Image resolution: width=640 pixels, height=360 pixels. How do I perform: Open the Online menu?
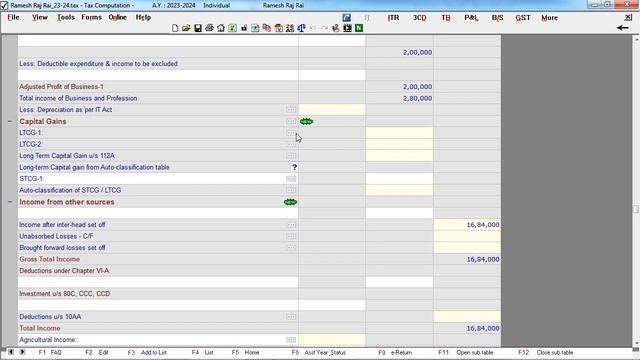coord(118,17)
